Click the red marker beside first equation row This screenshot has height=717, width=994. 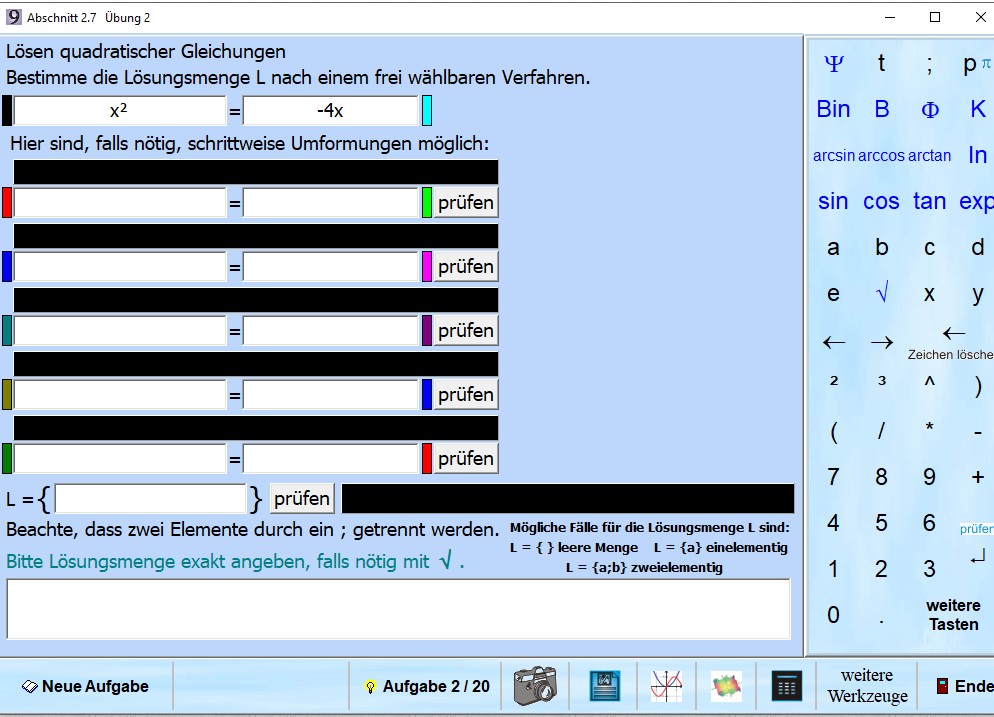(x=7, y=203)
